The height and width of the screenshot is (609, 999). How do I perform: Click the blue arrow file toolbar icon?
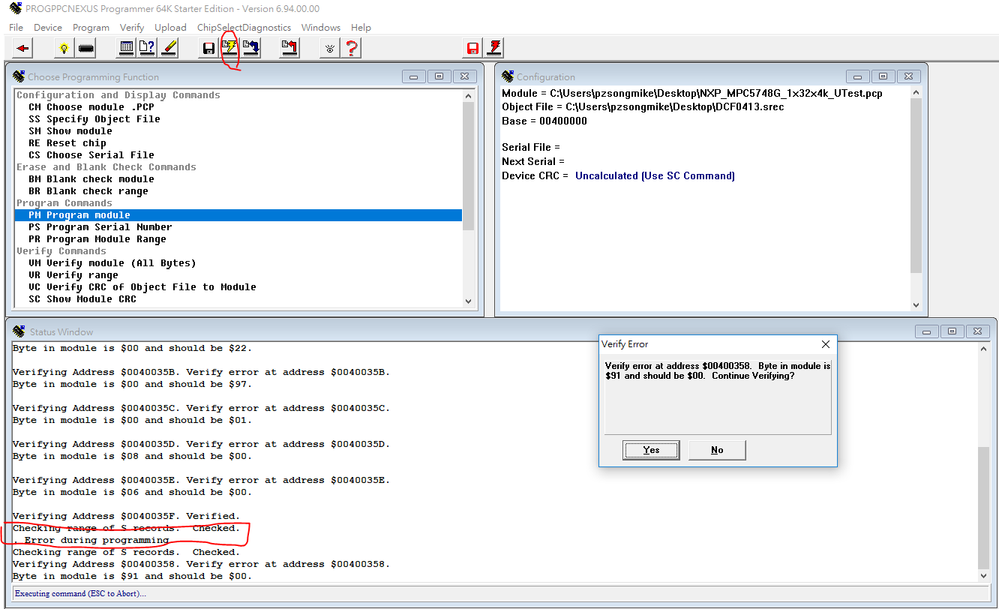[251, 48]
